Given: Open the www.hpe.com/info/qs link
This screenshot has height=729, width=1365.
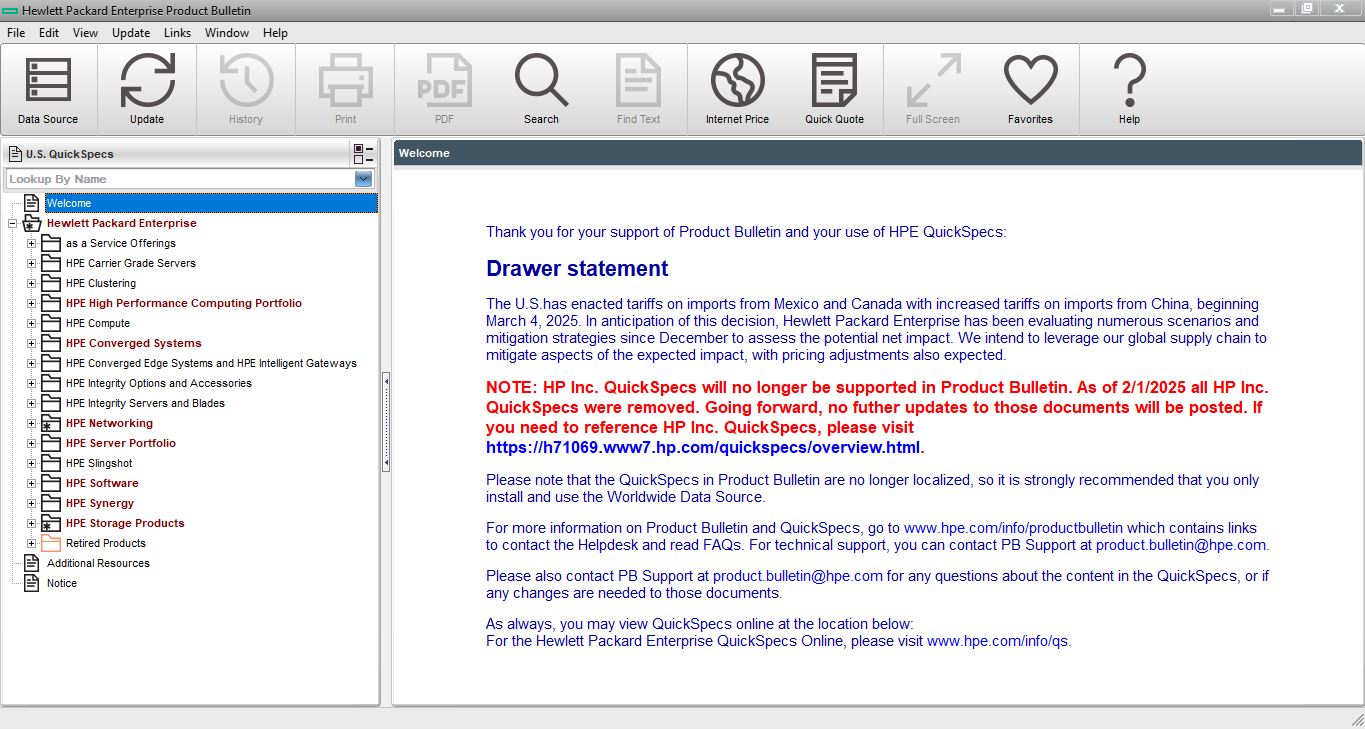Looking at the screenshot, I should pos(997,641).
